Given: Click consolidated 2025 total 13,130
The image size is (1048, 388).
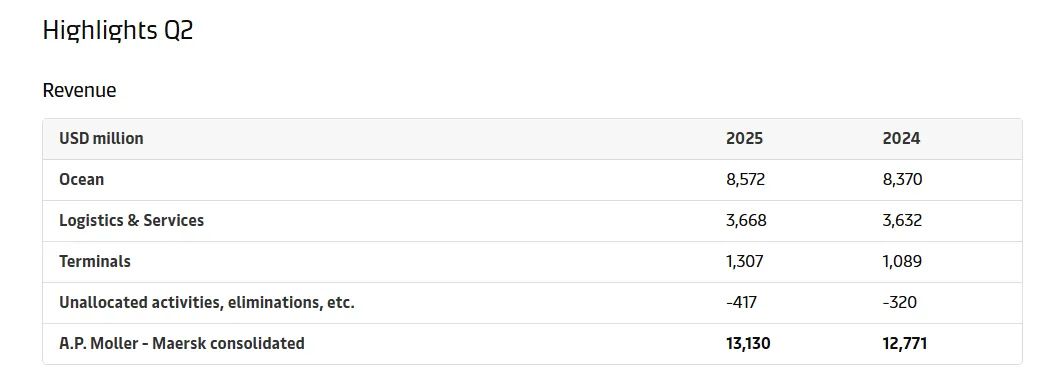Looking at the screenshot, I should pos(748,343).
